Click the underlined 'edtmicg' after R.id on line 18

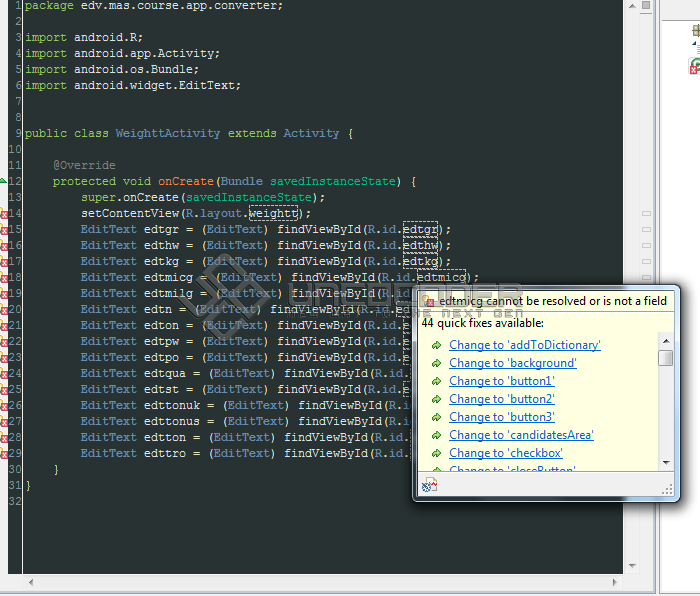[441, 278]
